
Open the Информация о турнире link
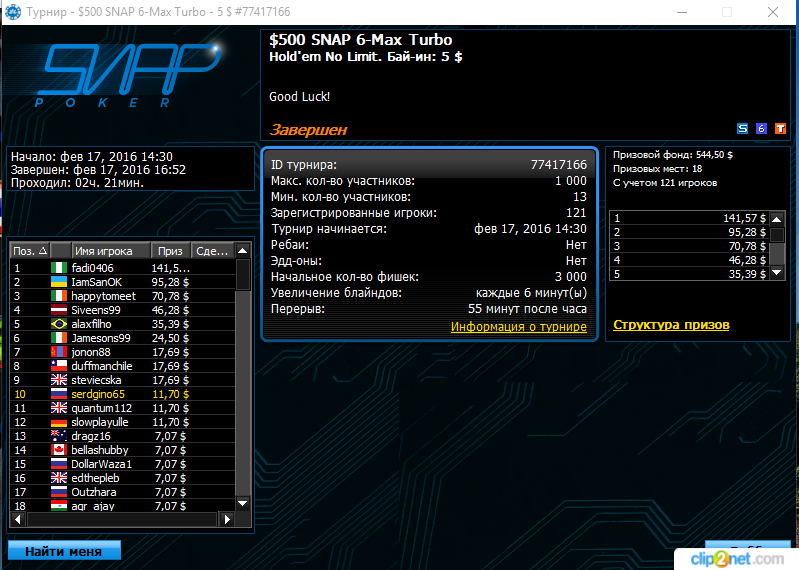tap(519, 327)
